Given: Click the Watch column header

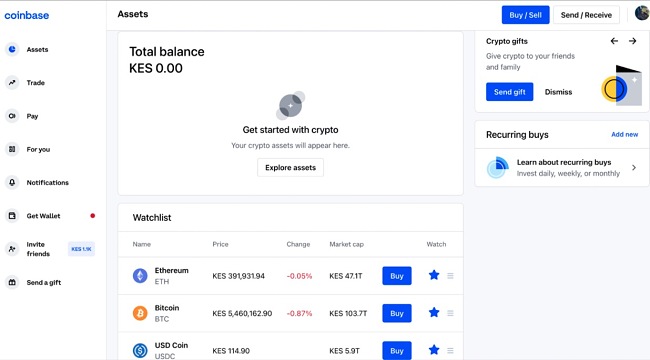Looking at the screenshot, I should 437,244.
